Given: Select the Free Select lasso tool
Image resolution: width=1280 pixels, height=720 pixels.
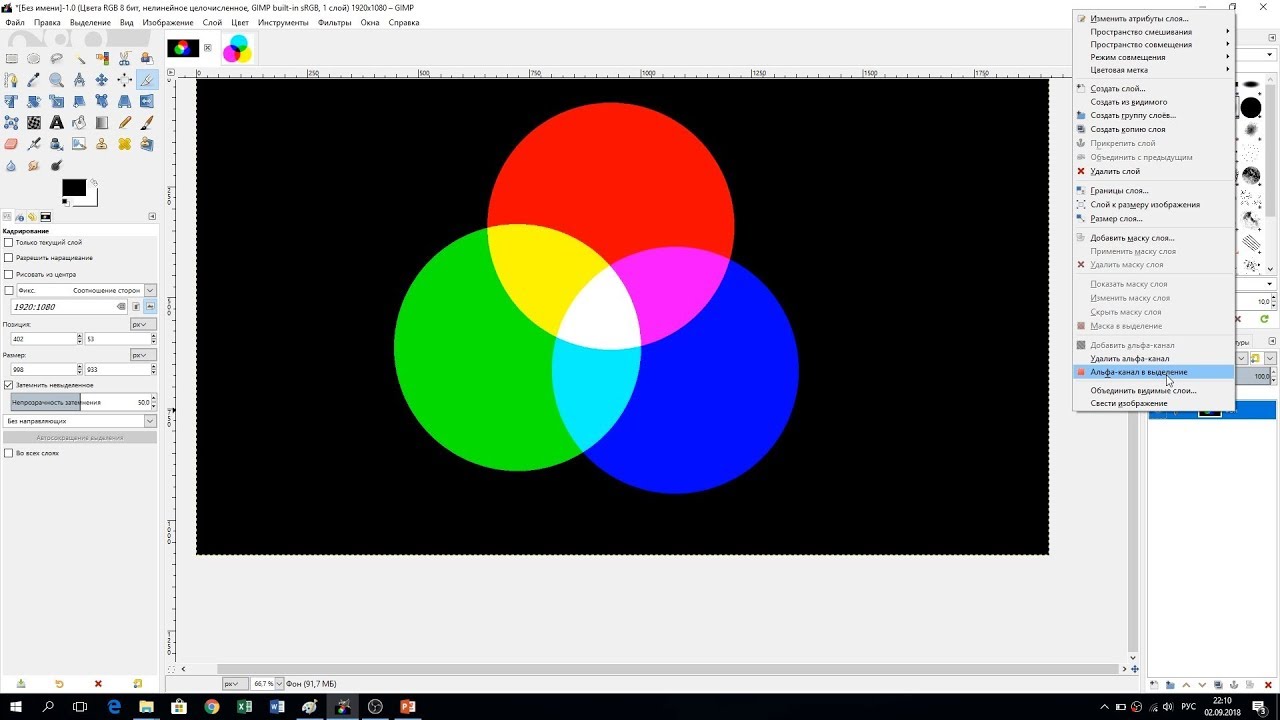Looking at the screenshot, I should [56, 58].
